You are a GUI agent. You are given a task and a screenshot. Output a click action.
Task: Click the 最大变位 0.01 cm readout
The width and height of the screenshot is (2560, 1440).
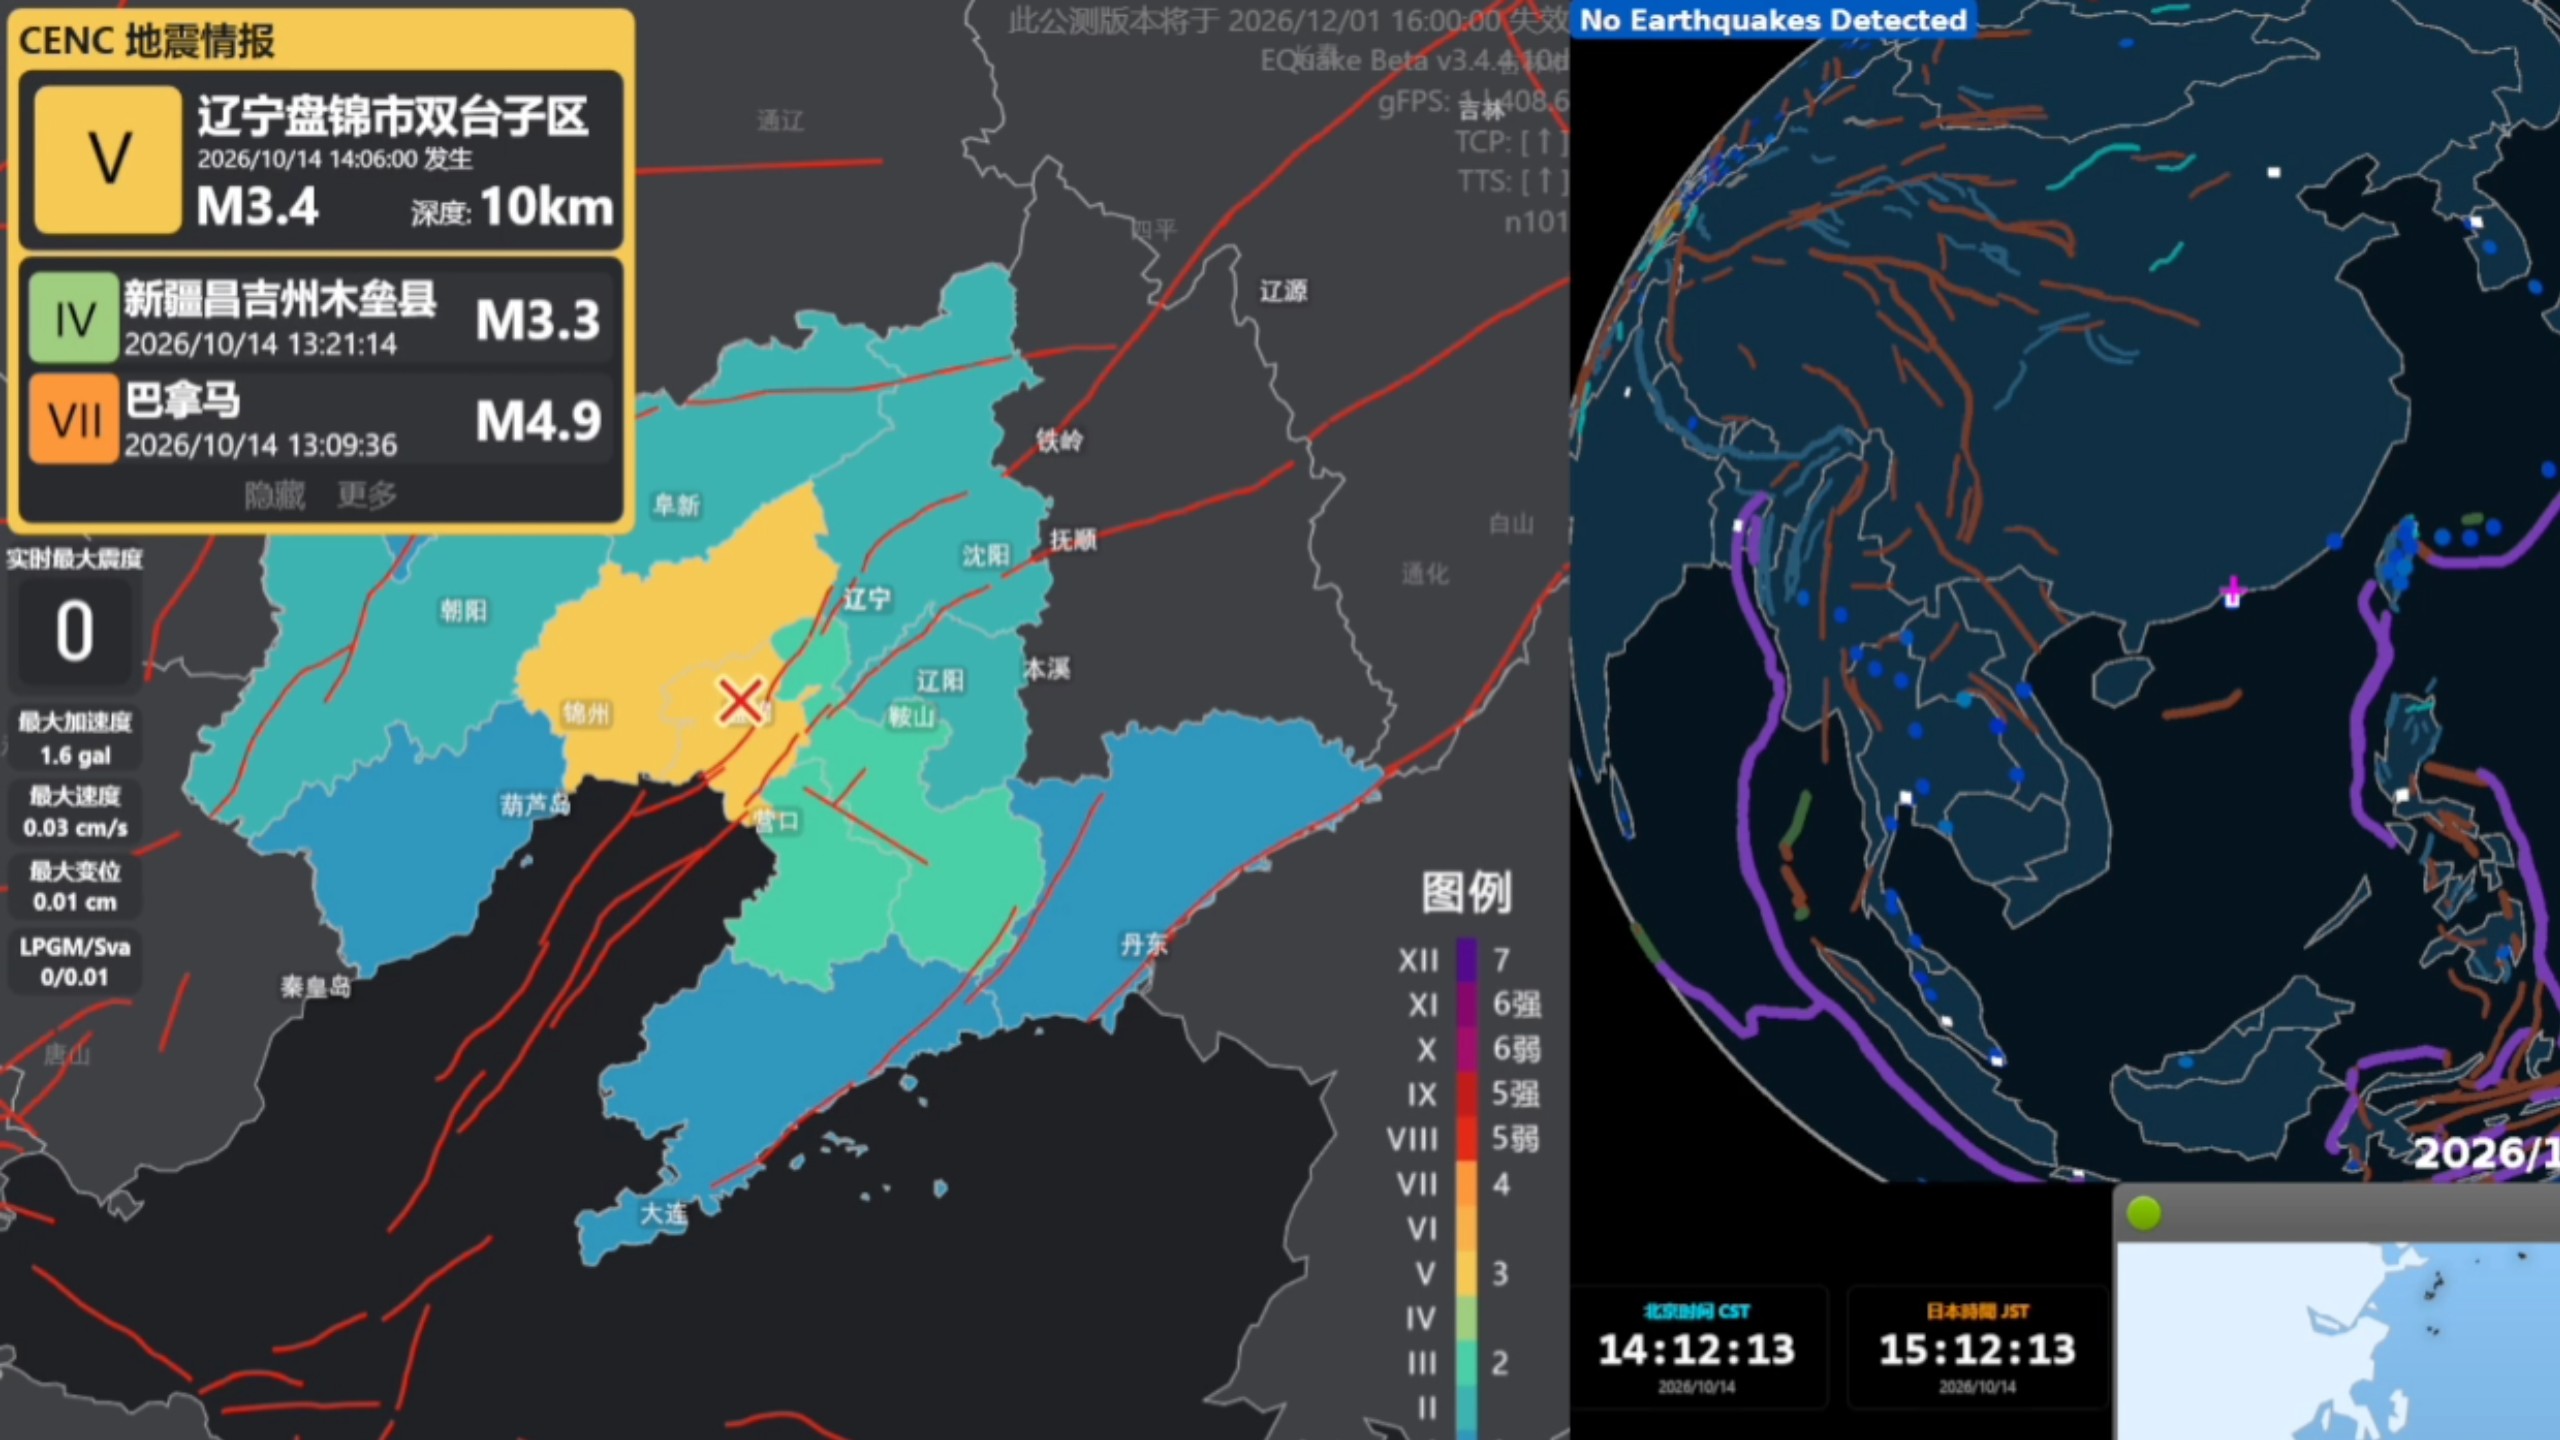click(x=75, y=886)
